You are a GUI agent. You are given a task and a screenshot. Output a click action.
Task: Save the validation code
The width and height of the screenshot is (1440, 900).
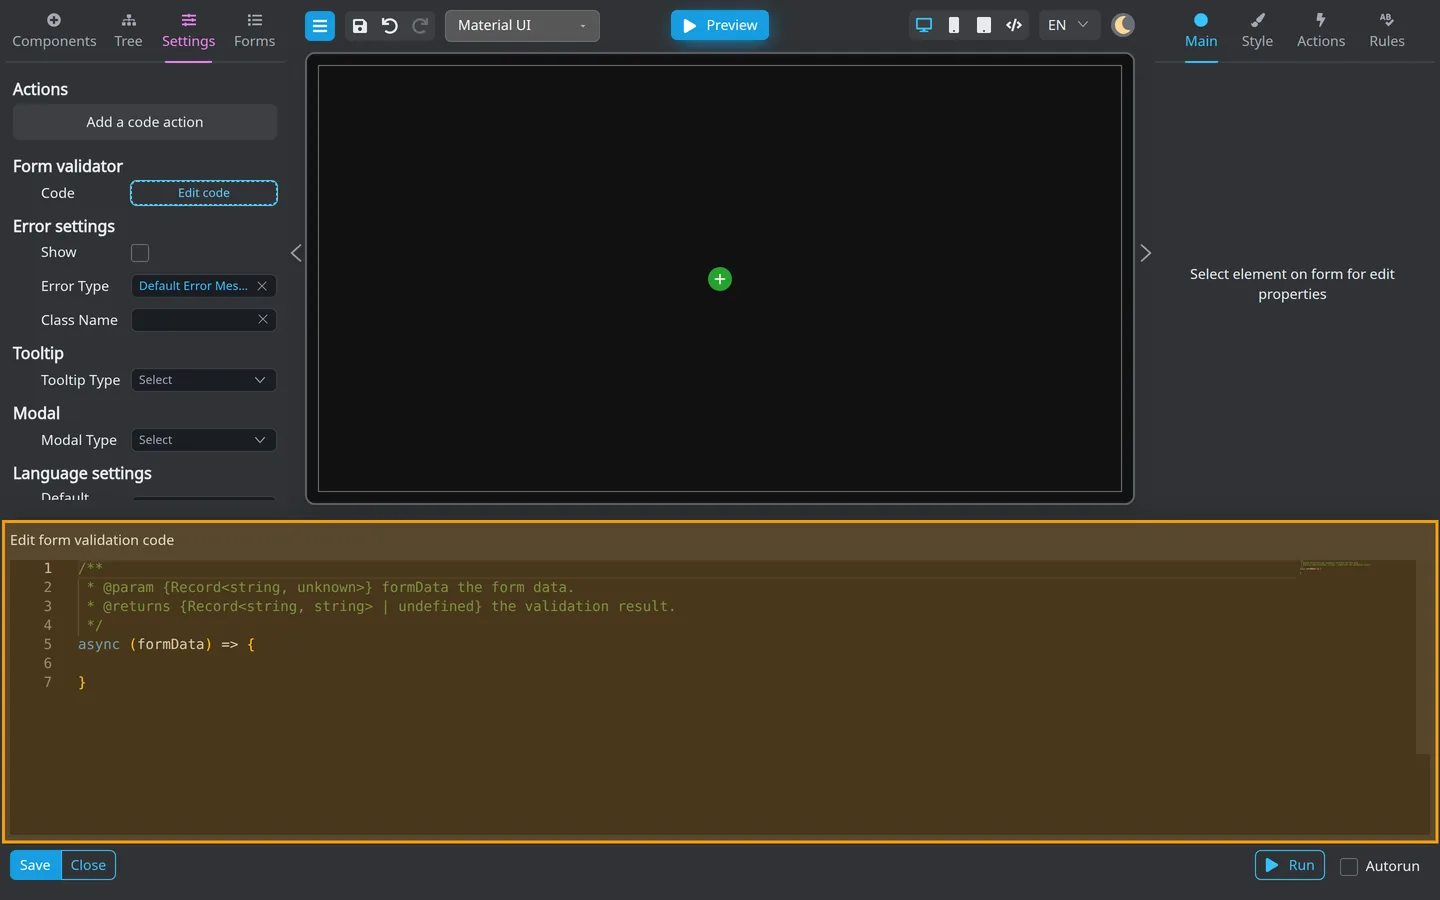click(x=35, y=865)
